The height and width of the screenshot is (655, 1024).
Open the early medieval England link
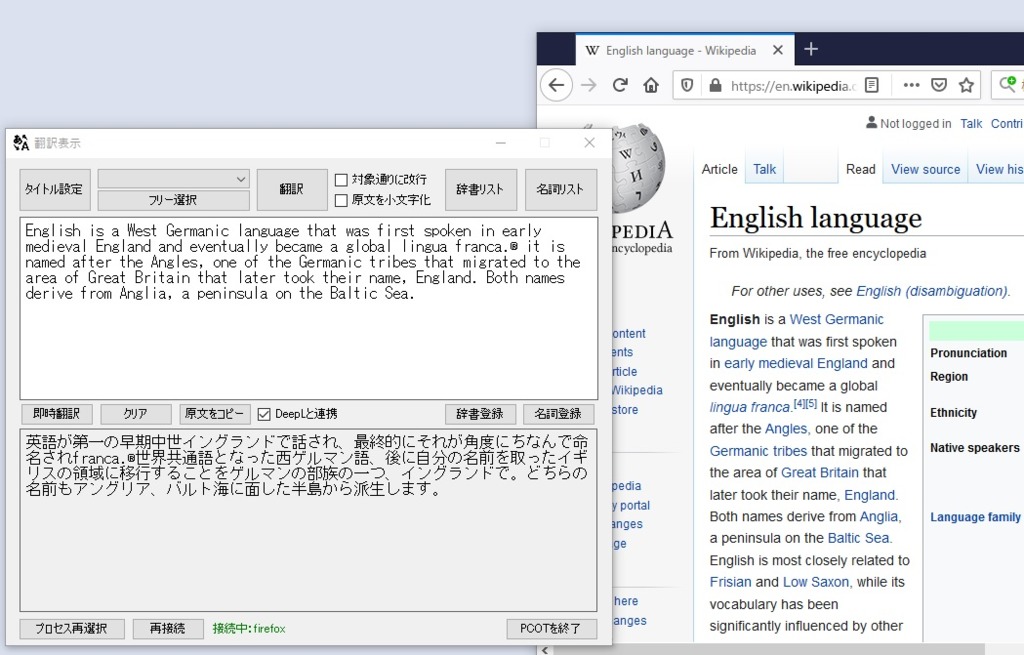tap(796, 363)
